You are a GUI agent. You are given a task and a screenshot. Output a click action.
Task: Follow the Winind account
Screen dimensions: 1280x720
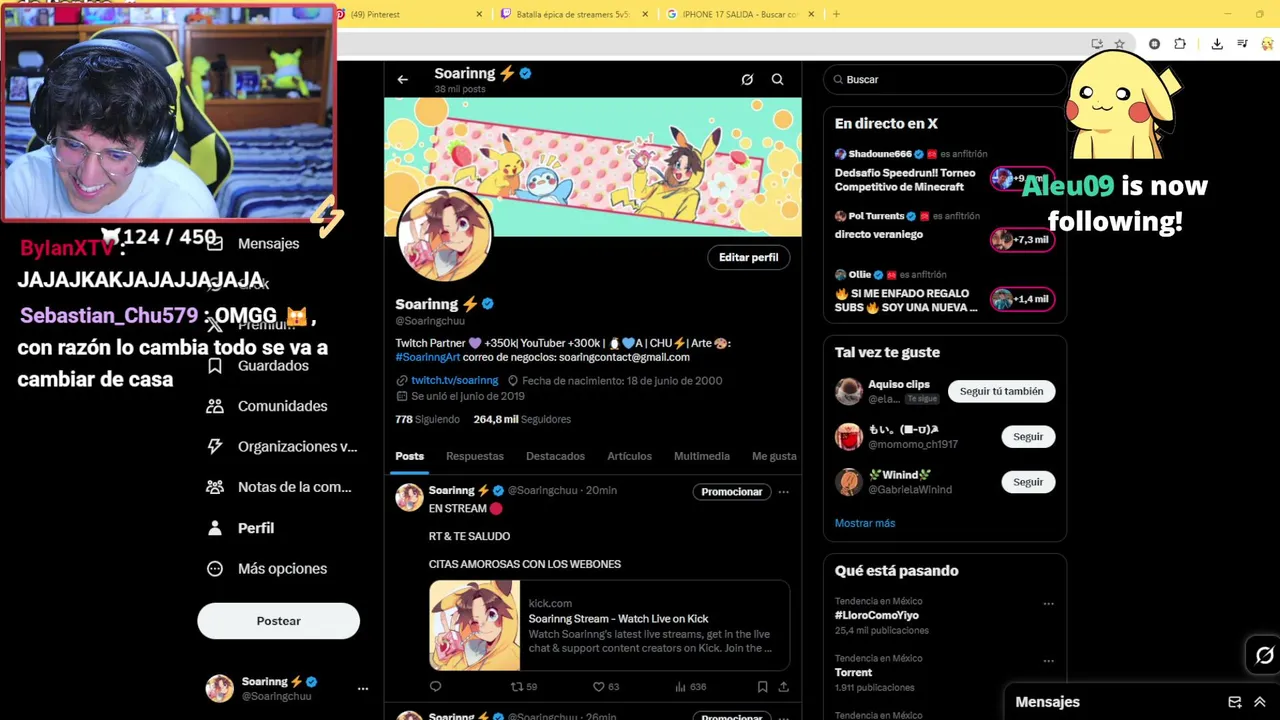1028,482
